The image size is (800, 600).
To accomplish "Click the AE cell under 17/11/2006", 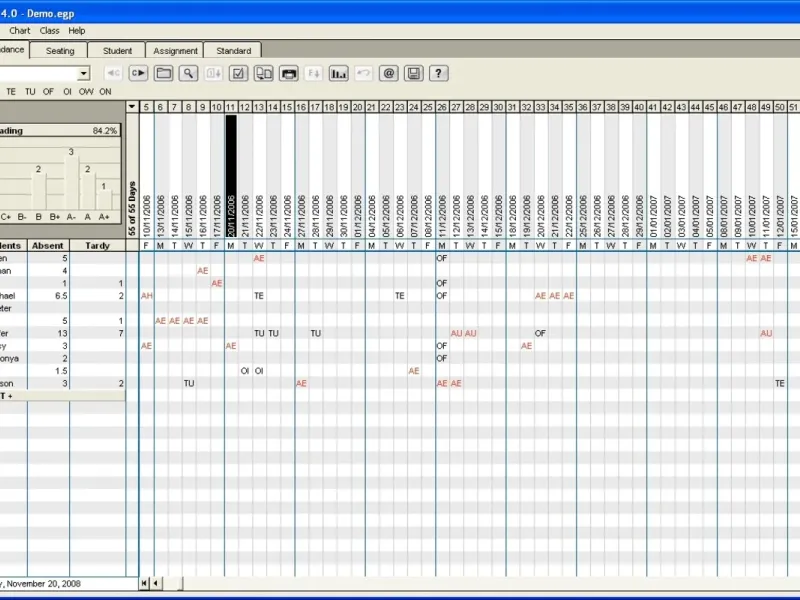I will tap(217, 283).
